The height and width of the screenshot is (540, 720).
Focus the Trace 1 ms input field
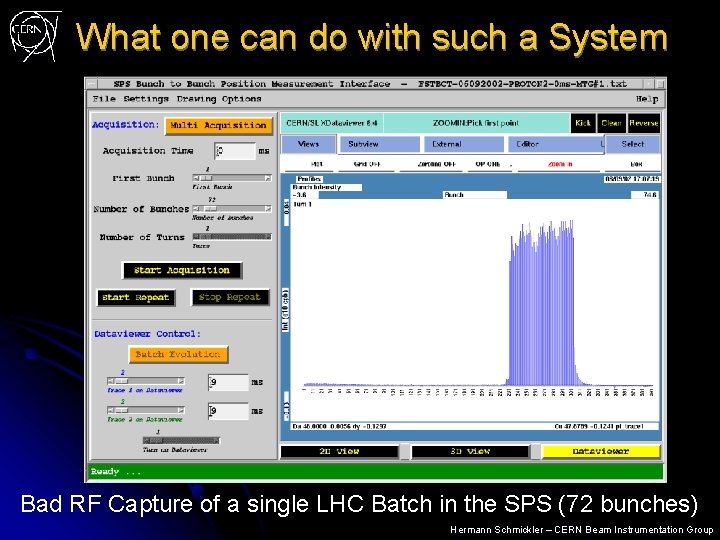click(228, 382)
